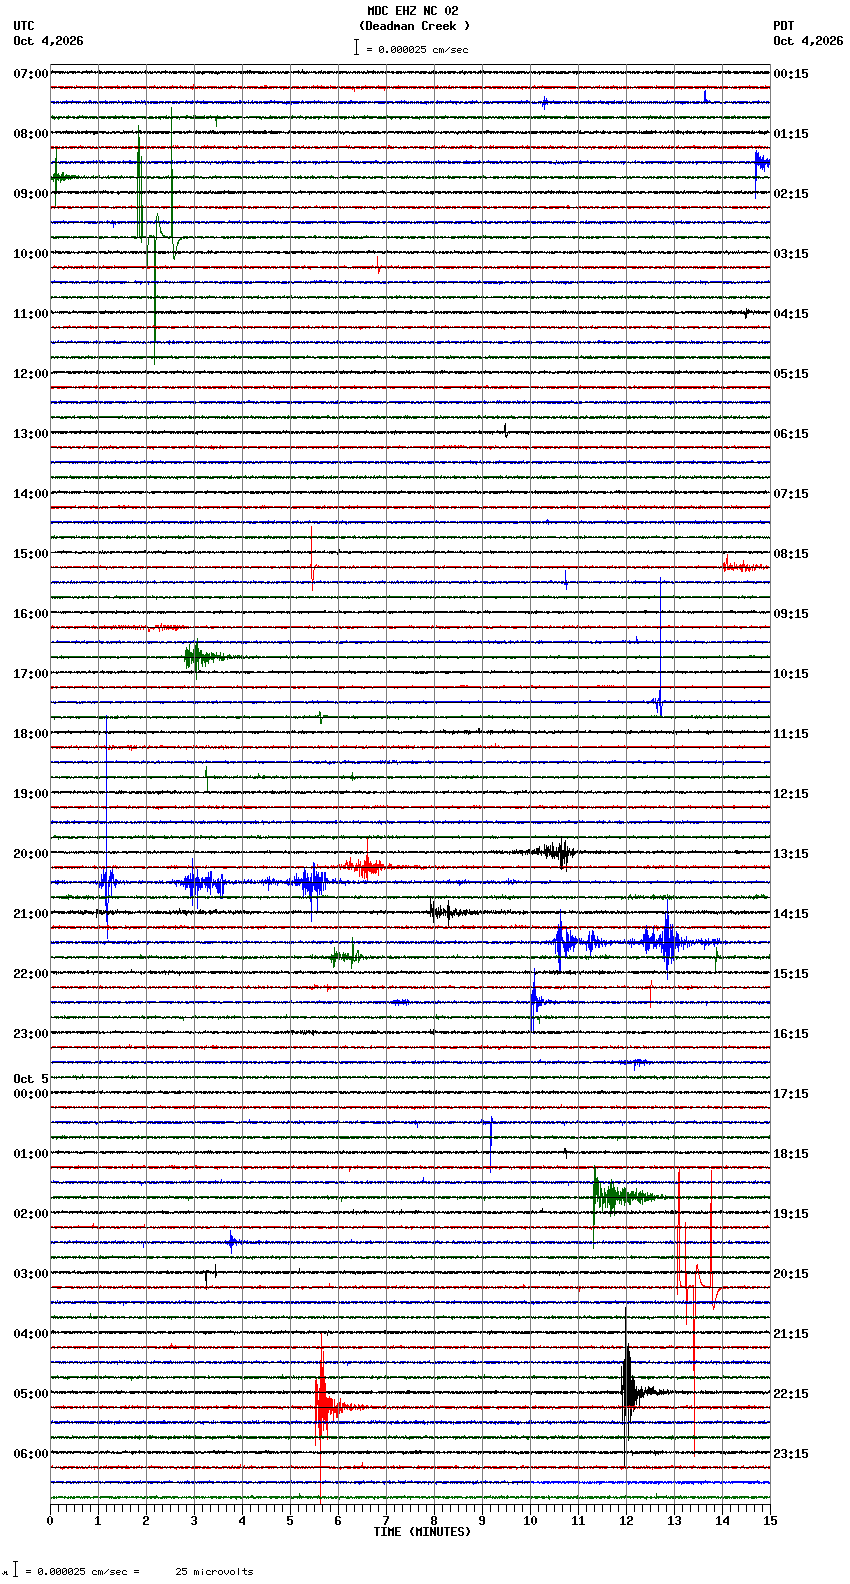
Task: Click the PDT label at top right
Action: point(783,26)
